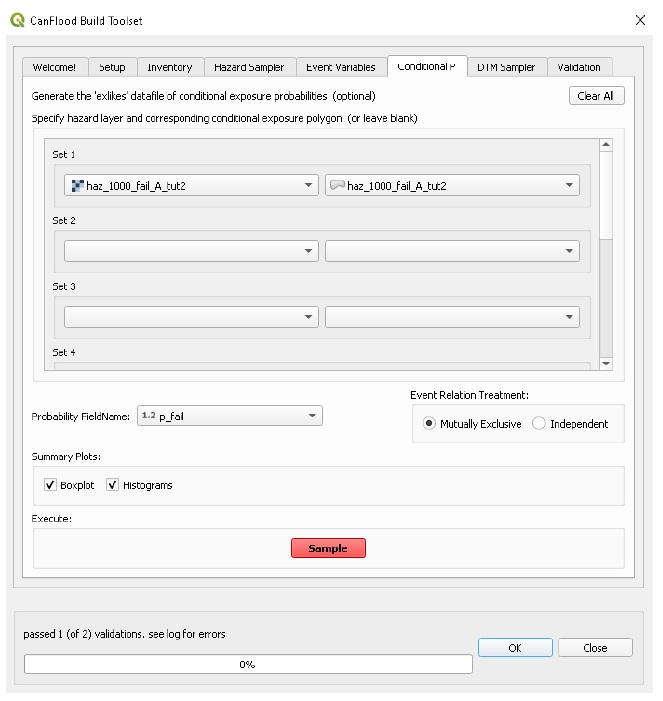The image size is (663, 701).
Task: Open the Event Variables tab
Action: 341,68
